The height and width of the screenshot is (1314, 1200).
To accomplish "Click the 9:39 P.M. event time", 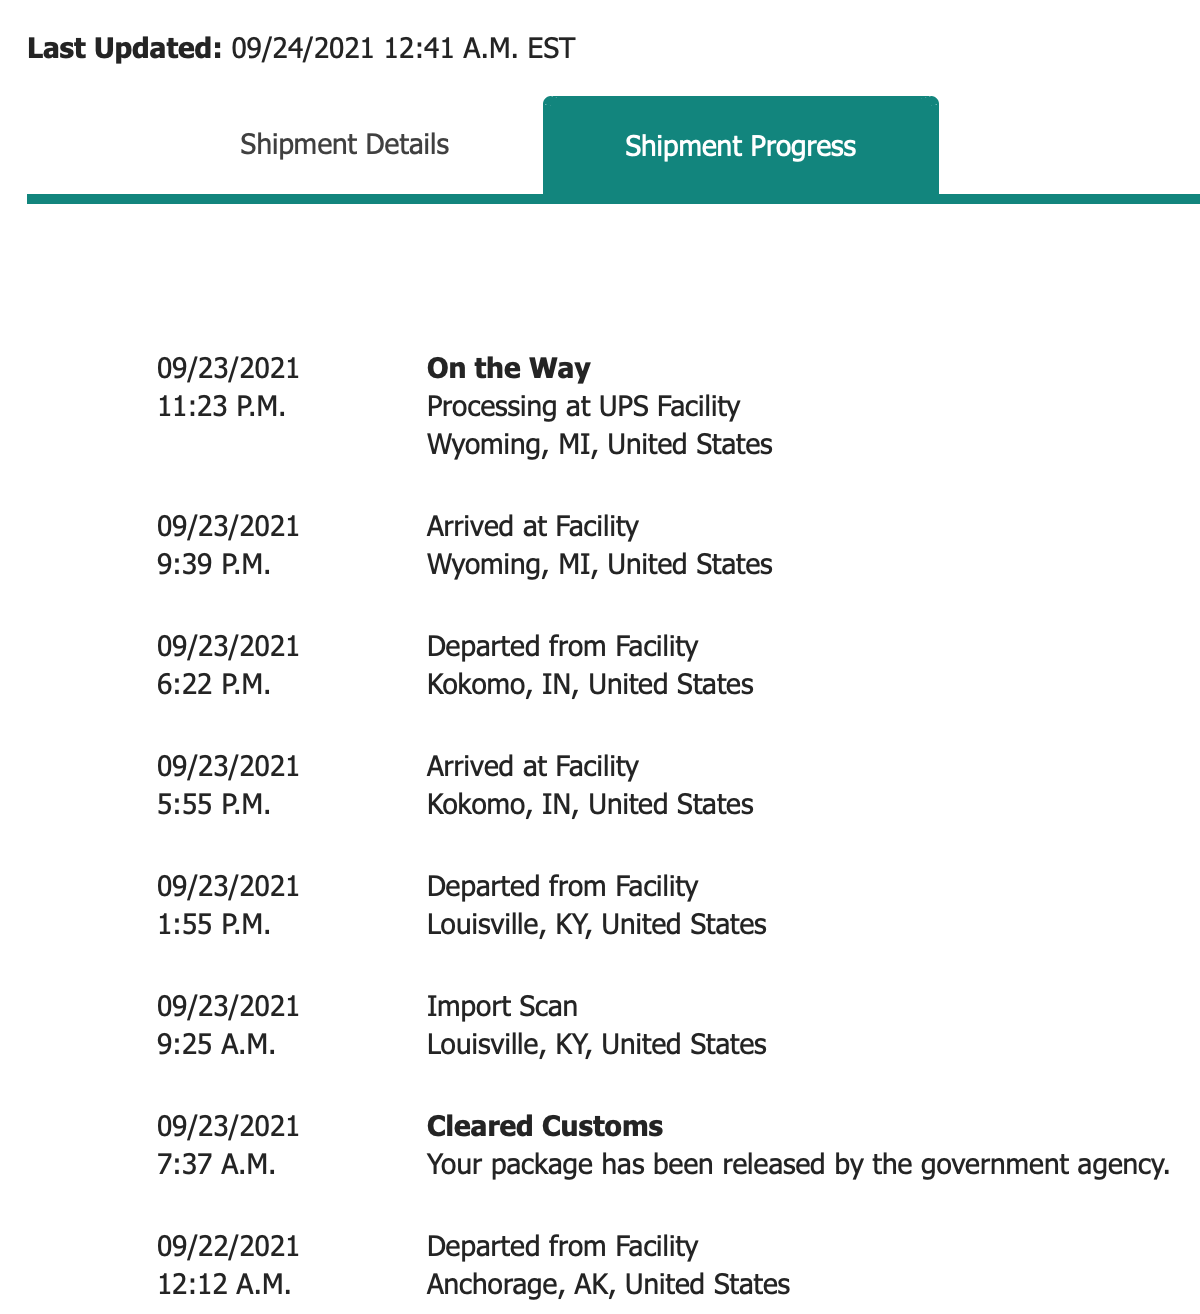I will tap(214, 564).
